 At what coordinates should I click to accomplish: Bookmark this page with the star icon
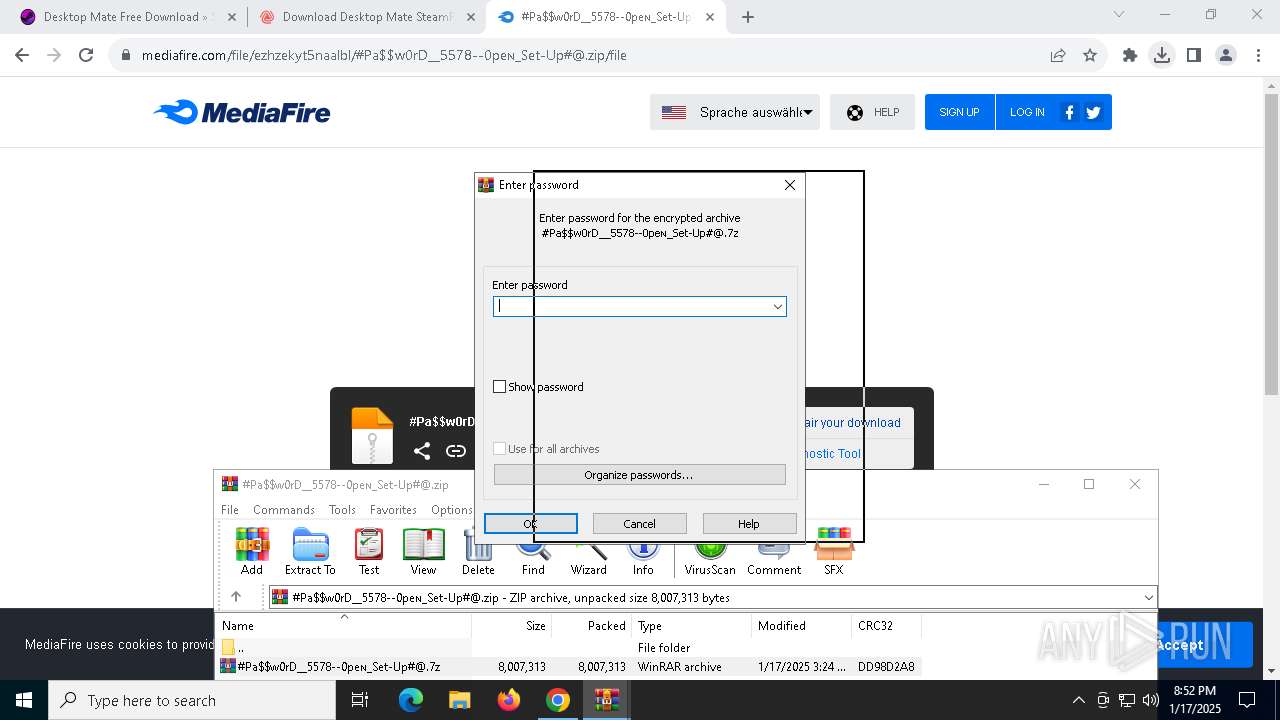click(1090, 55)
